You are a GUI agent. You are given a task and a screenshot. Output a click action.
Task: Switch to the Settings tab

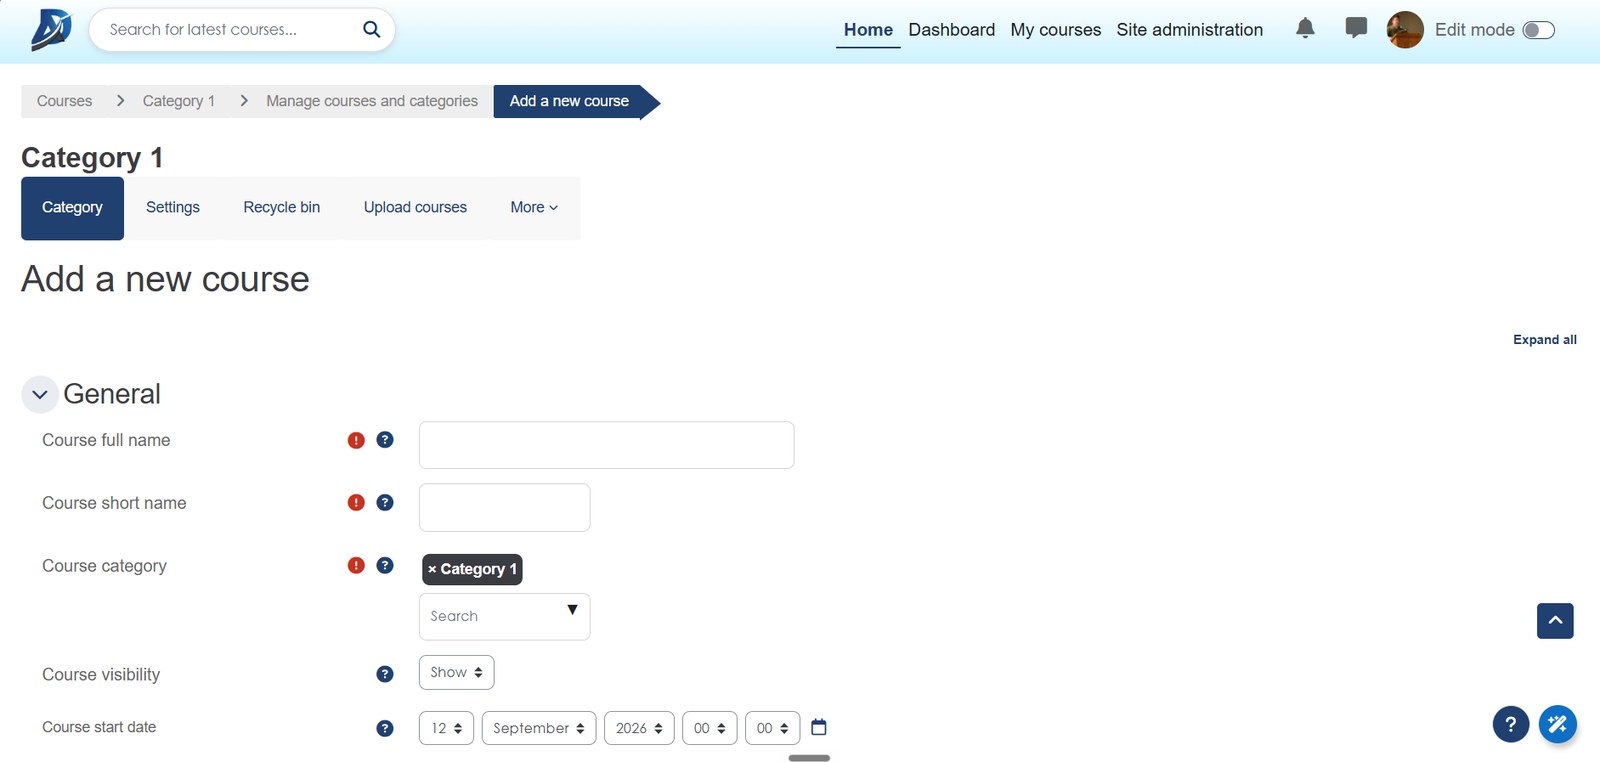point(173,208)
